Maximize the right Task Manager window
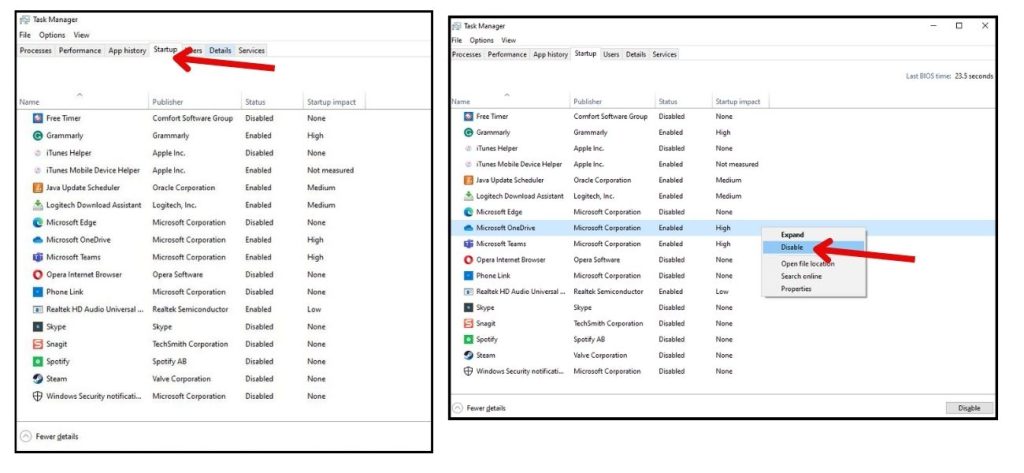1024x473 pixels. (959, 26)
